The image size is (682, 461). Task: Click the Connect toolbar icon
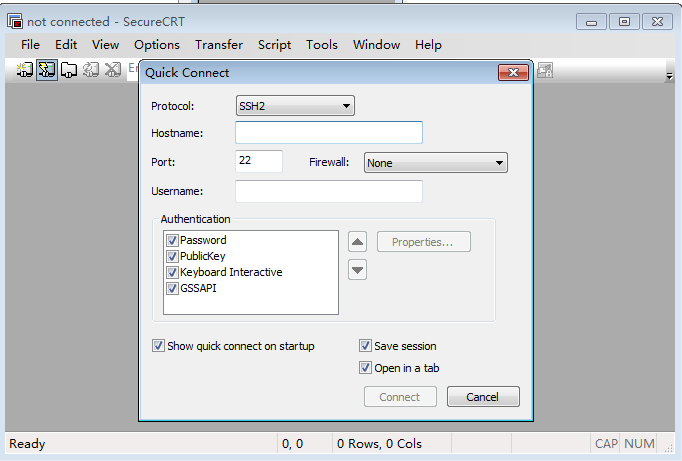coord(25,70)
